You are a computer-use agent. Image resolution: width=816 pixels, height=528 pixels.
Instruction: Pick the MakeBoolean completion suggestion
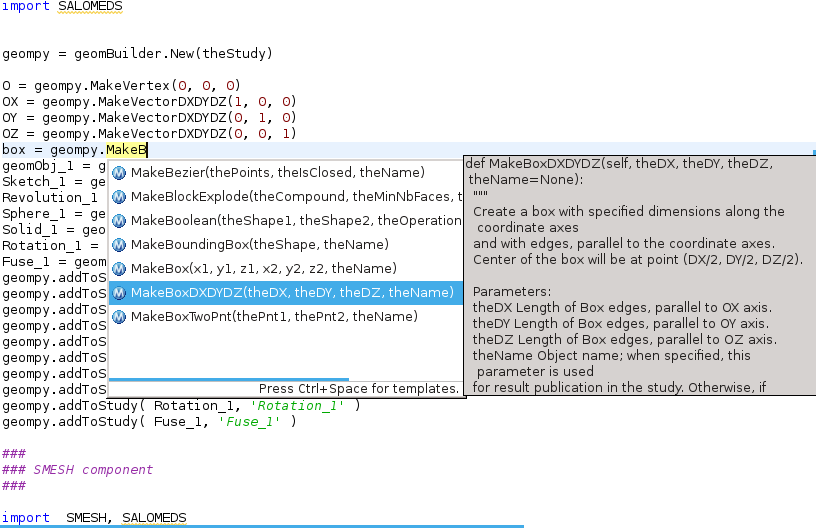pos(286,221)
